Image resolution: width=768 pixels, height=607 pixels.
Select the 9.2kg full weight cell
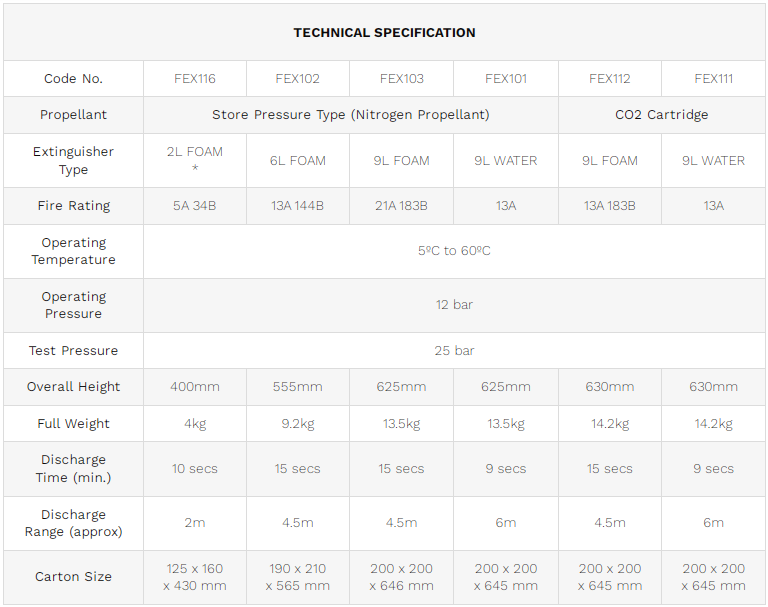(x=298, y=424)
